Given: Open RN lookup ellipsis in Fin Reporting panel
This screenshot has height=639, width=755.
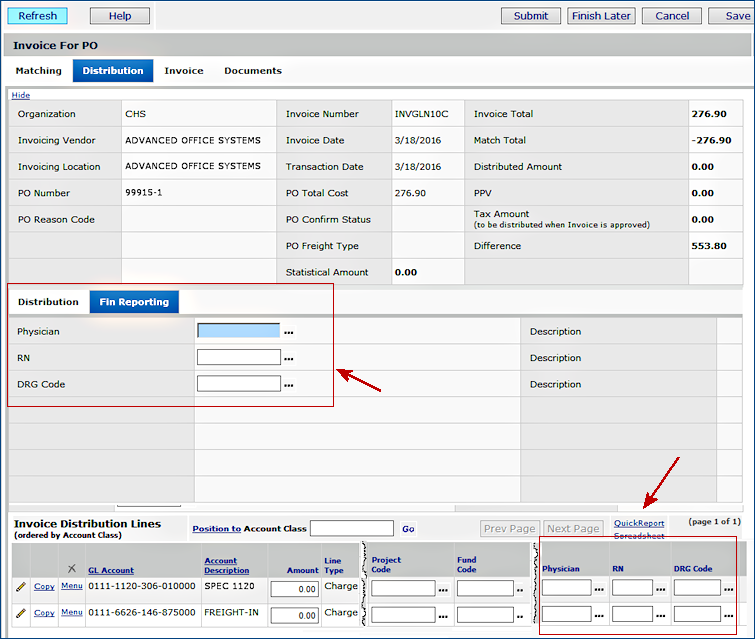Looking at the screenshot, I should 290,358.
